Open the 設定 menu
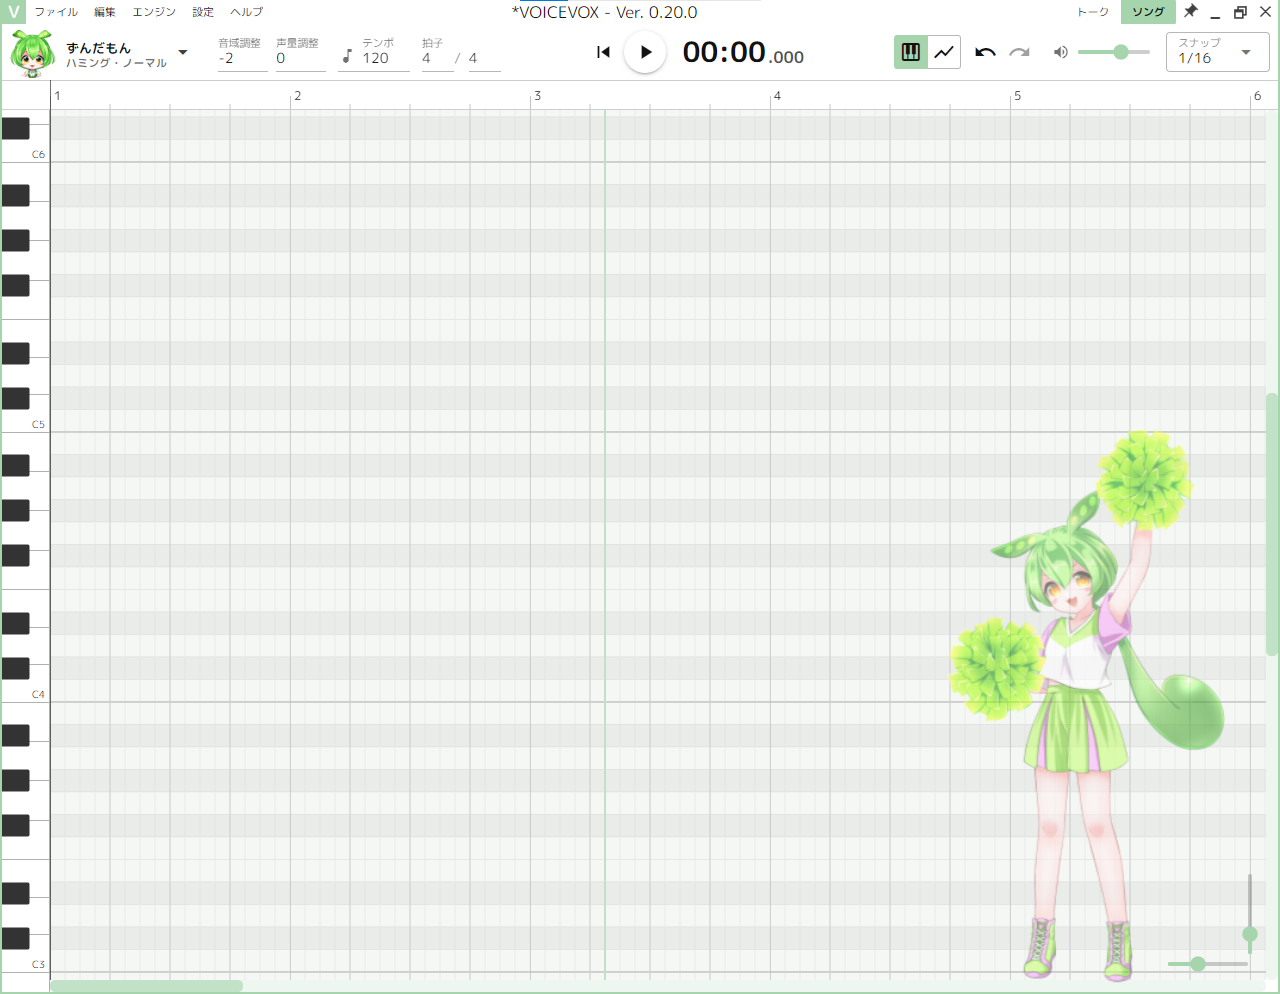This screenshot has width=1280, height=994. [203, 12]
